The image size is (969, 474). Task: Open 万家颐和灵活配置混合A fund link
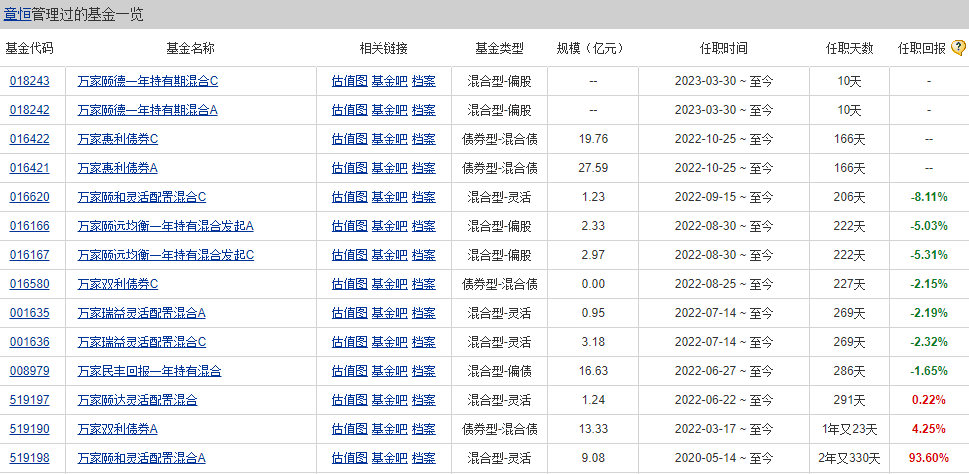coord(142,459)
